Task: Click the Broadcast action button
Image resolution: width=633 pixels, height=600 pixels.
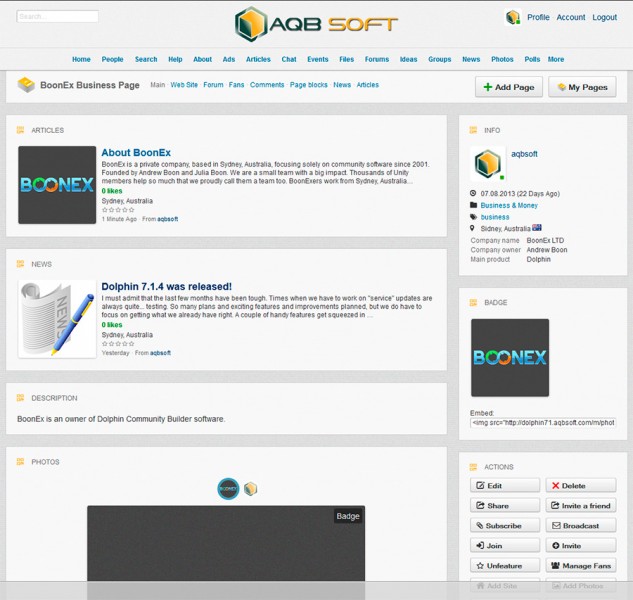Action: pos(581,525)
